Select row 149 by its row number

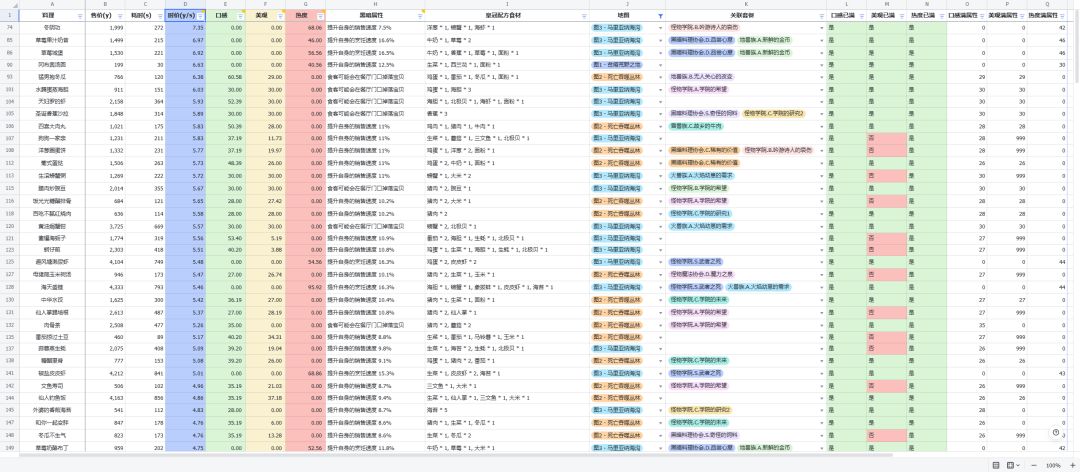(9, 448)
